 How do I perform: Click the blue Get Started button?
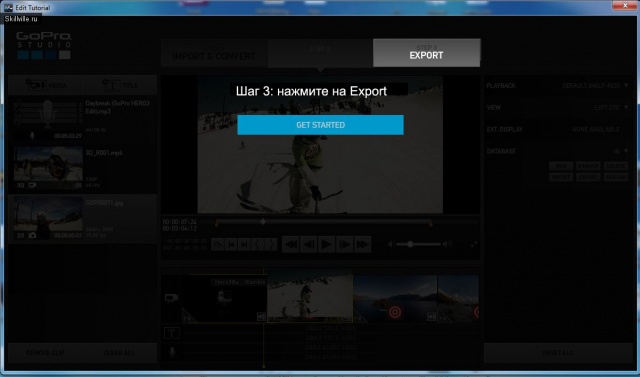[x=320, y=125]
